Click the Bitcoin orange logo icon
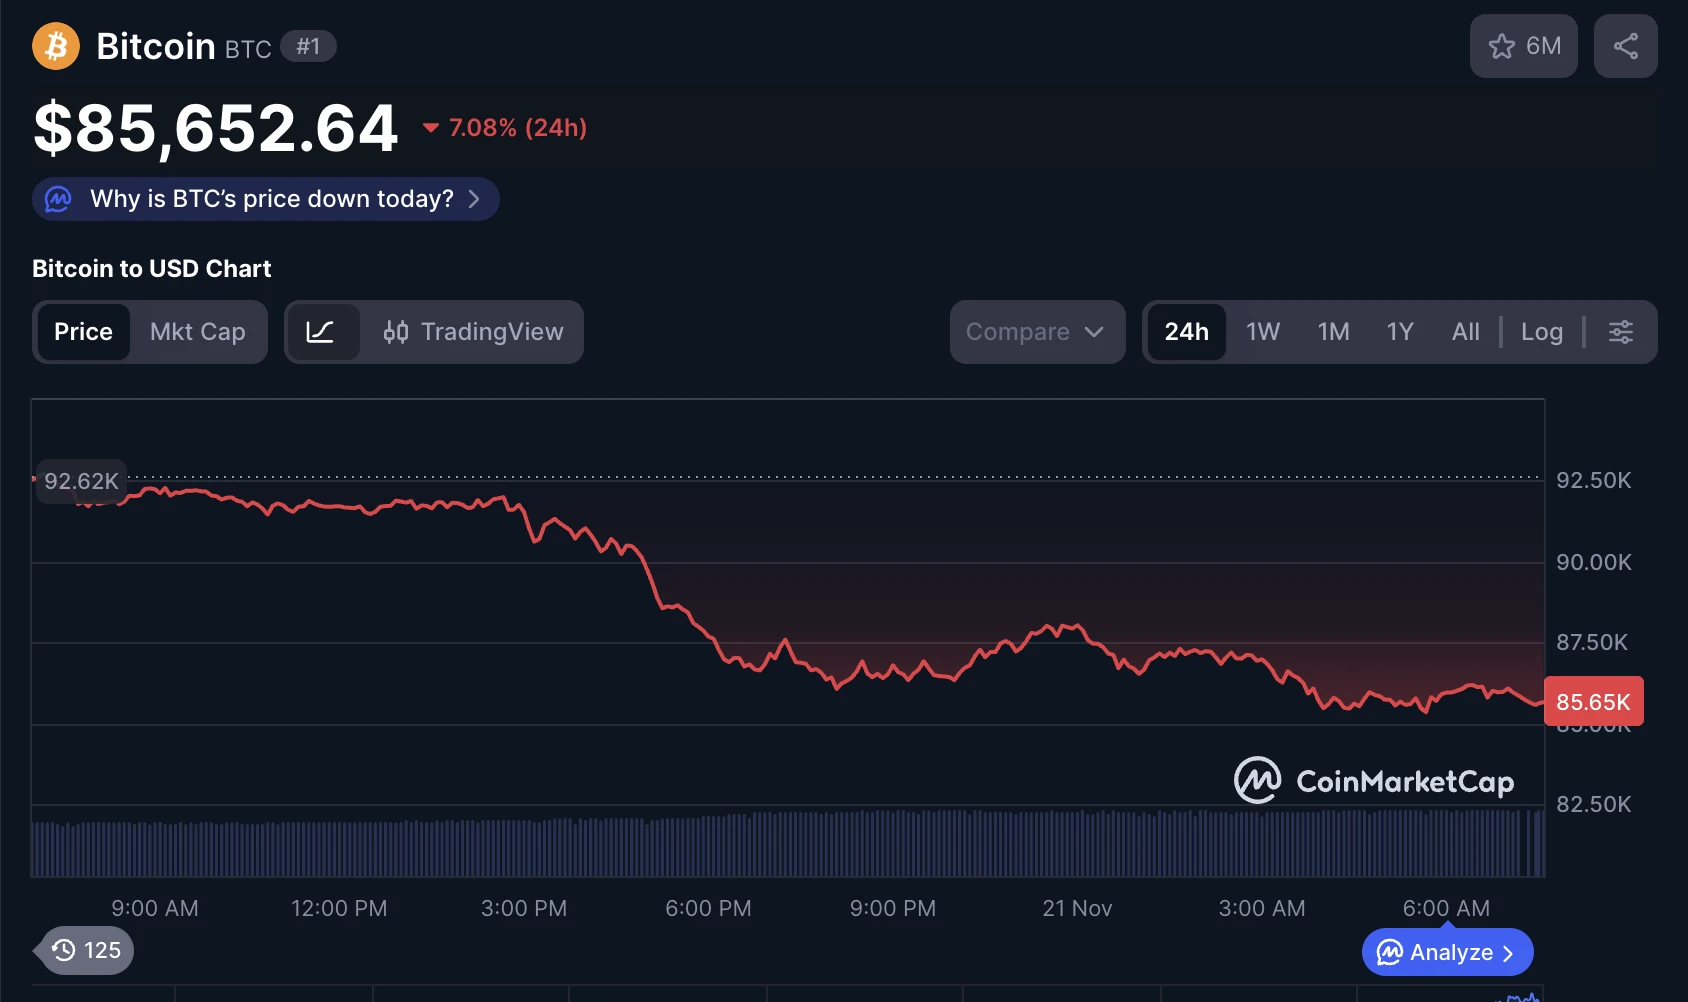The width and height of the screenshot is (1688, 1002). (56, 46)
